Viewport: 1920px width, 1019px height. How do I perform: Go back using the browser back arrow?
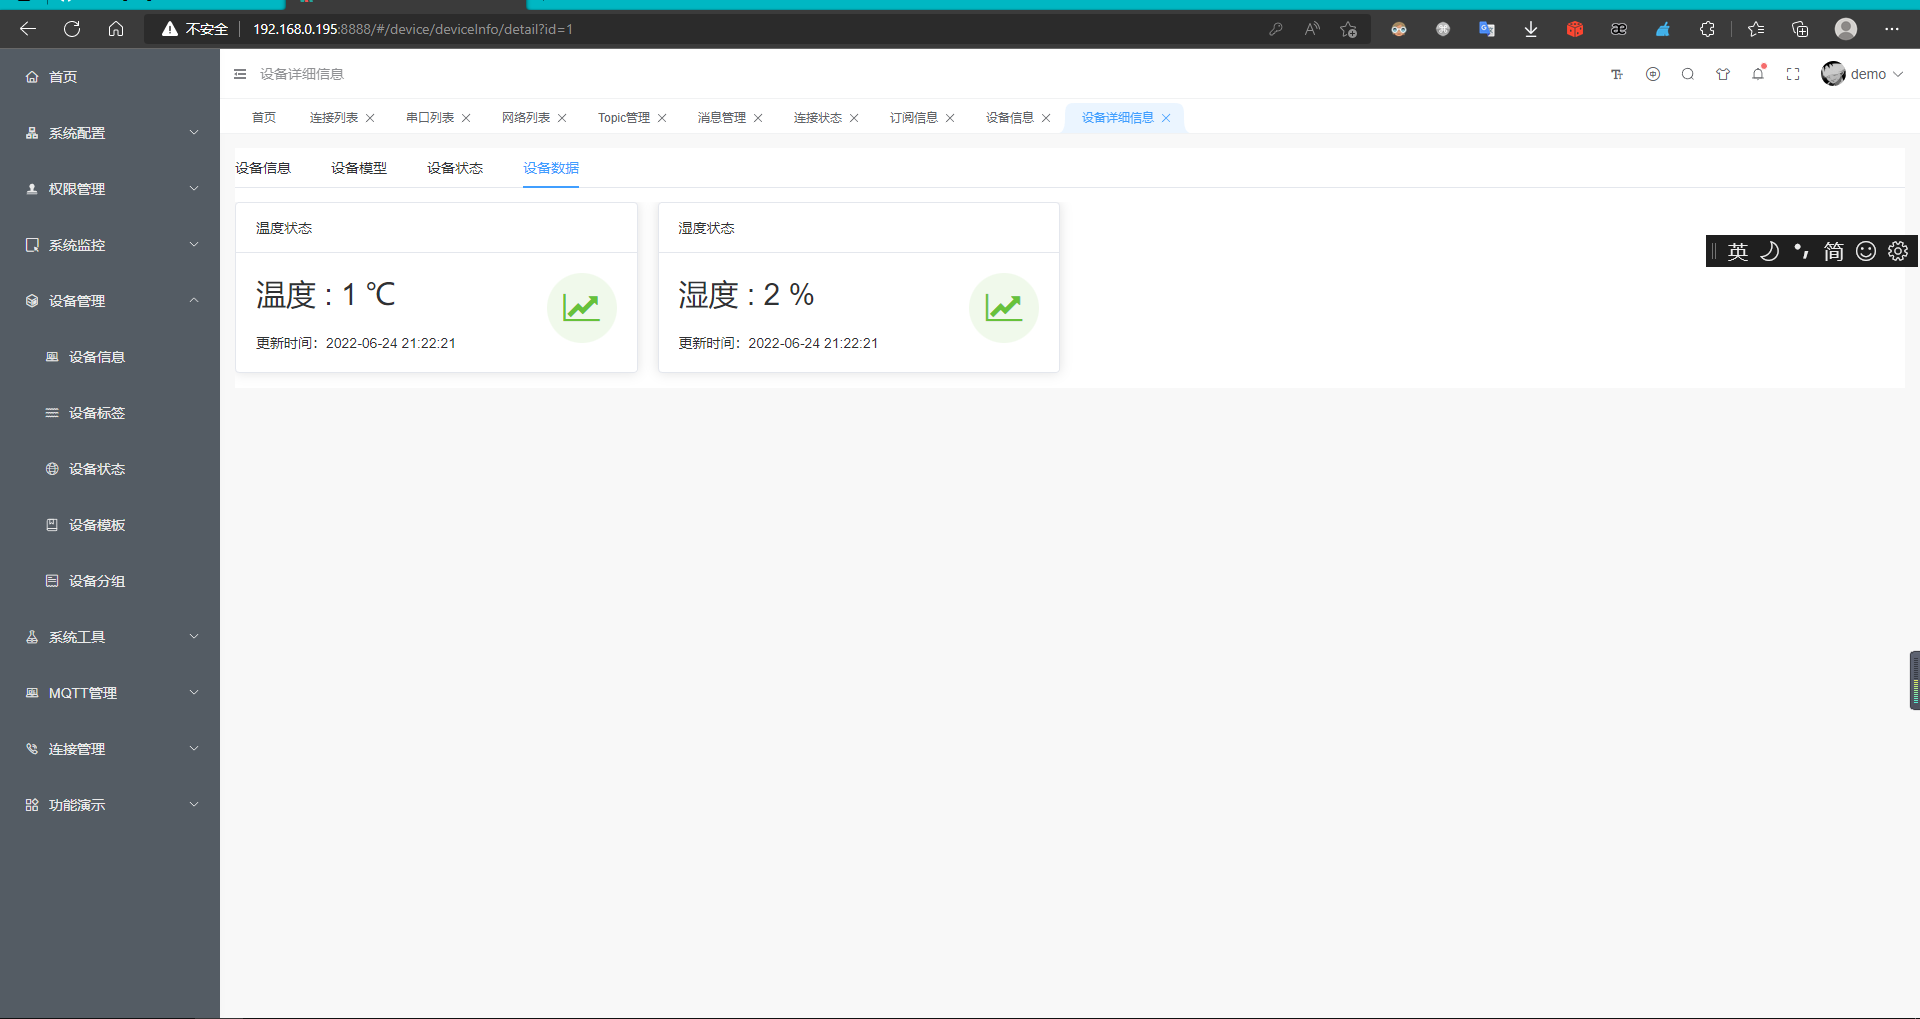pos(28,29)
